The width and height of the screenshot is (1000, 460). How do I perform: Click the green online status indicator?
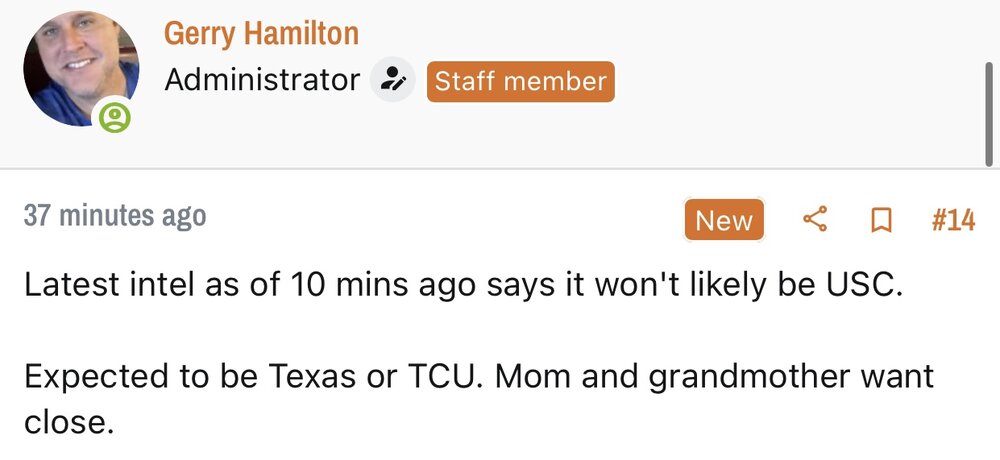[x=116, y=119]
